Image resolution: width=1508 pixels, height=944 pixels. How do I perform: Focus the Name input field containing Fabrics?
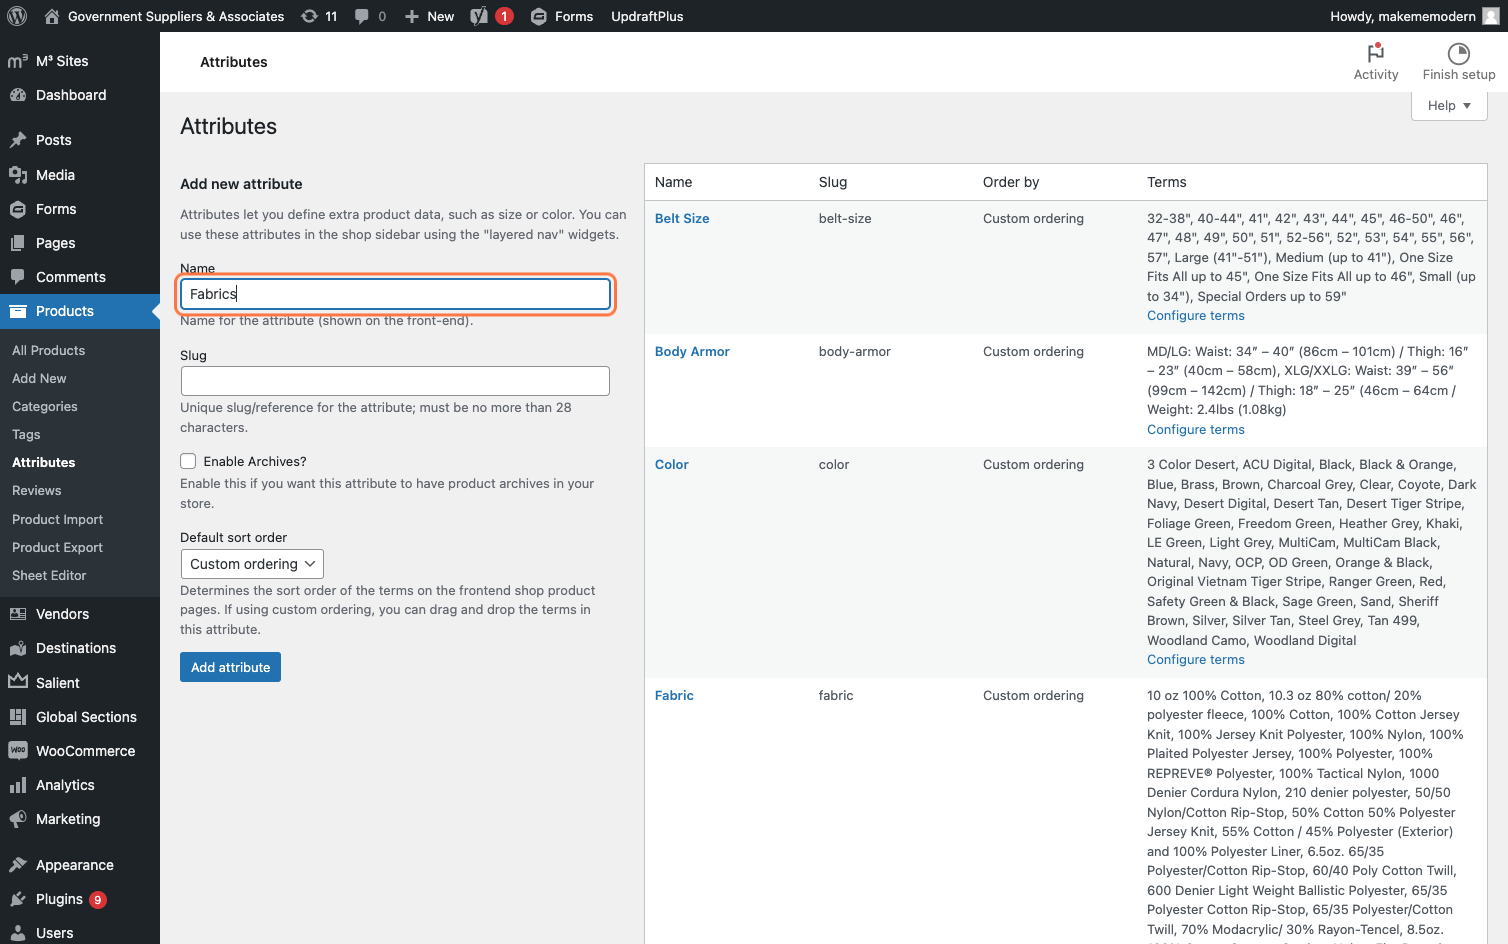pyautogui.click(x=395, y=294)
